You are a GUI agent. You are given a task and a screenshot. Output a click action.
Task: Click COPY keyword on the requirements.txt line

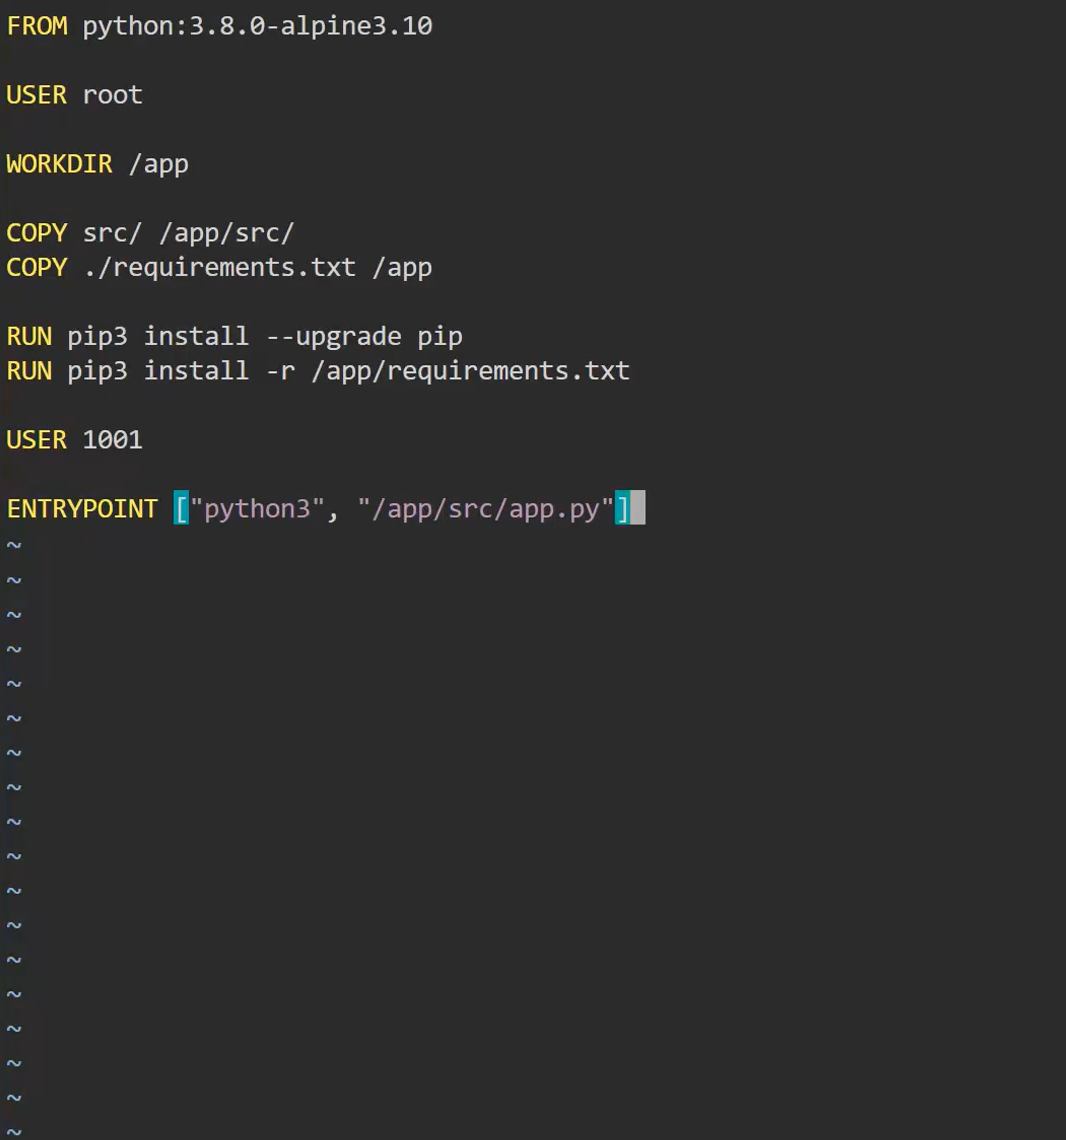coord(37,268)
